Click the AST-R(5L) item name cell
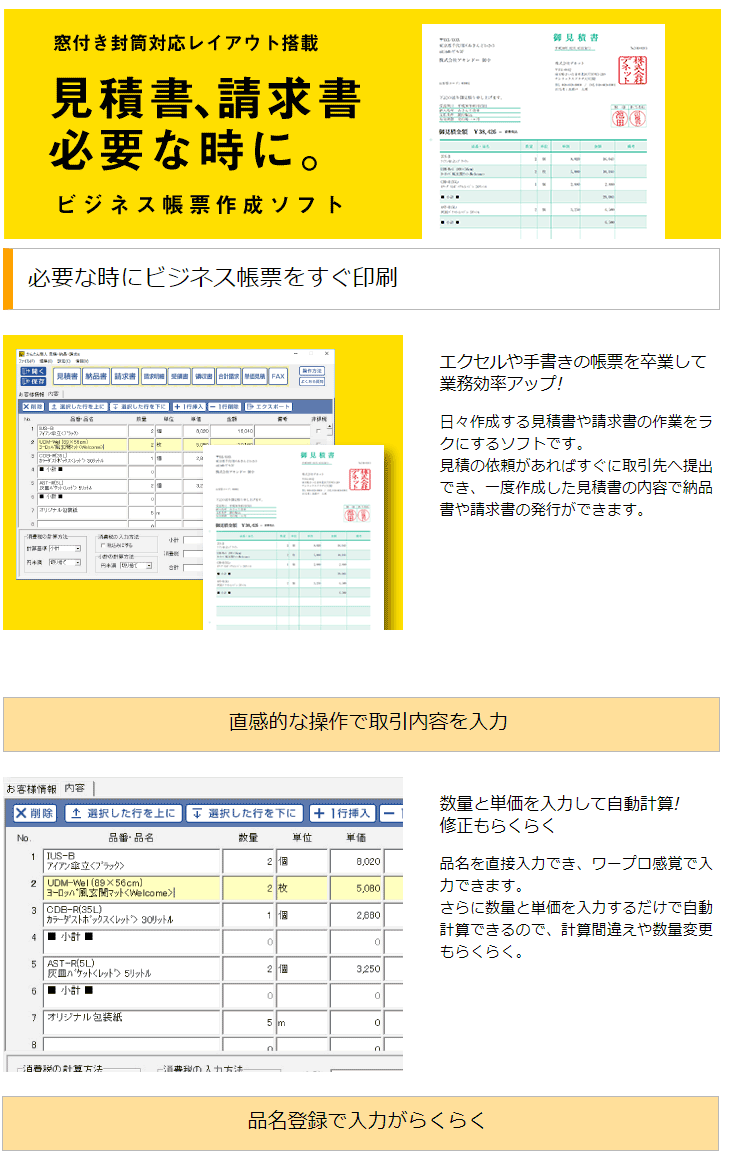This screenshot has height=1160, width=730. [132, 968]
